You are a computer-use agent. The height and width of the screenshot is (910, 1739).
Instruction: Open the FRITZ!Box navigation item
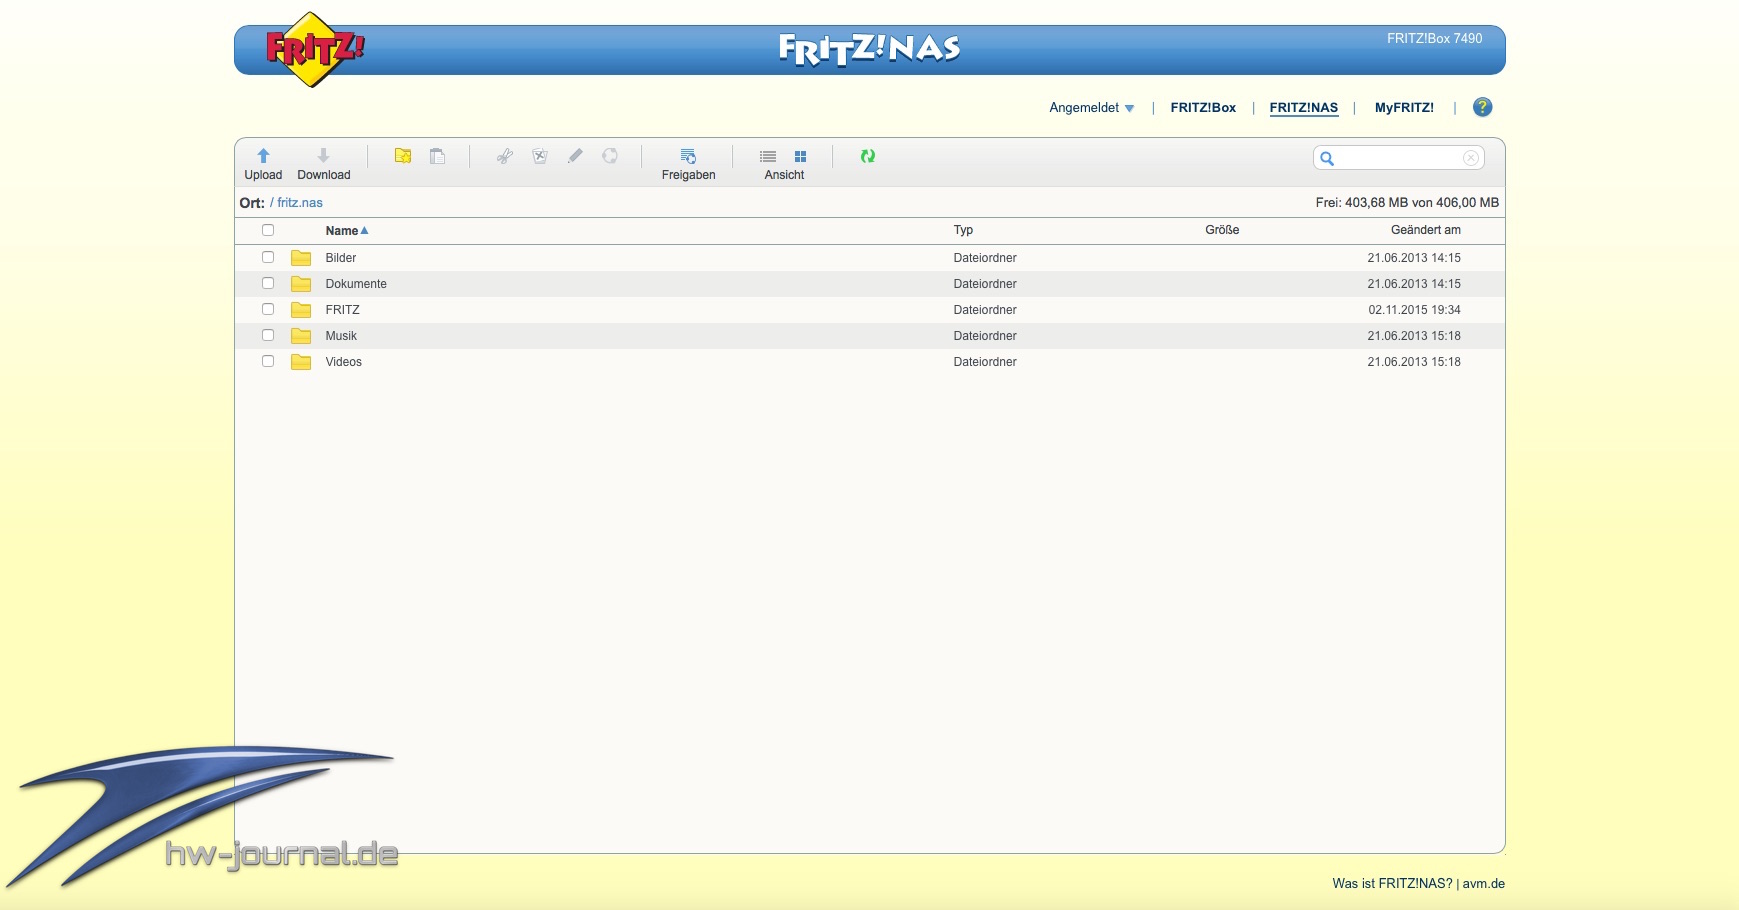(1203, 108)
